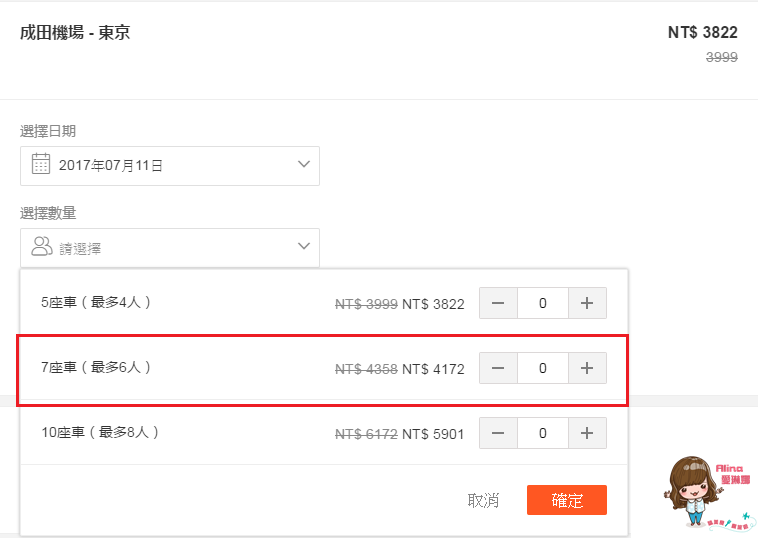758x538 pixels.
Task: Confirm selection with 確定 button
Action: point(567,500)
